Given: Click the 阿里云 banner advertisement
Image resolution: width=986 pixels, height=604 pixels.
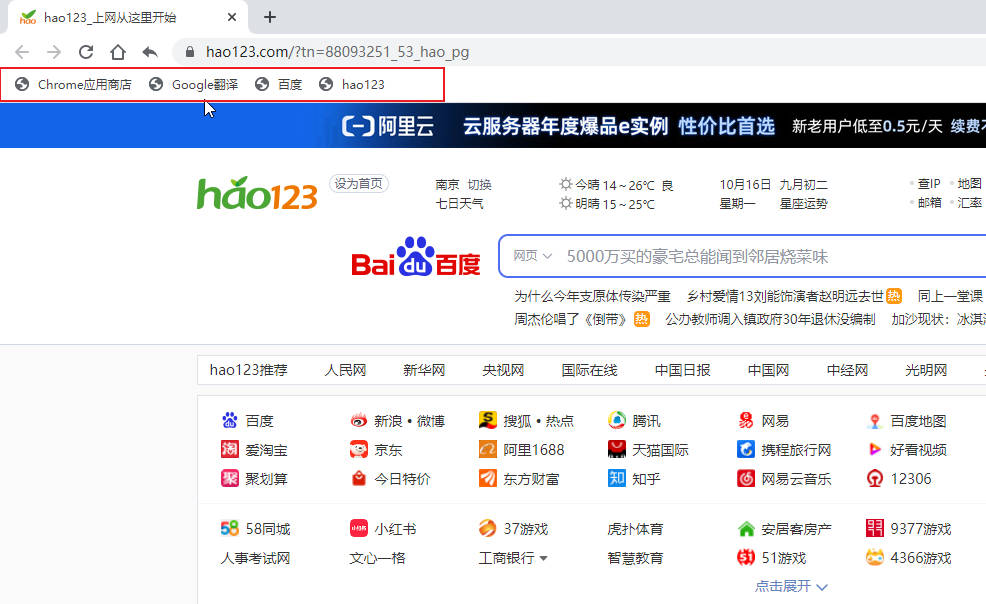Looking at the screenshot, I should coord(493,126).
